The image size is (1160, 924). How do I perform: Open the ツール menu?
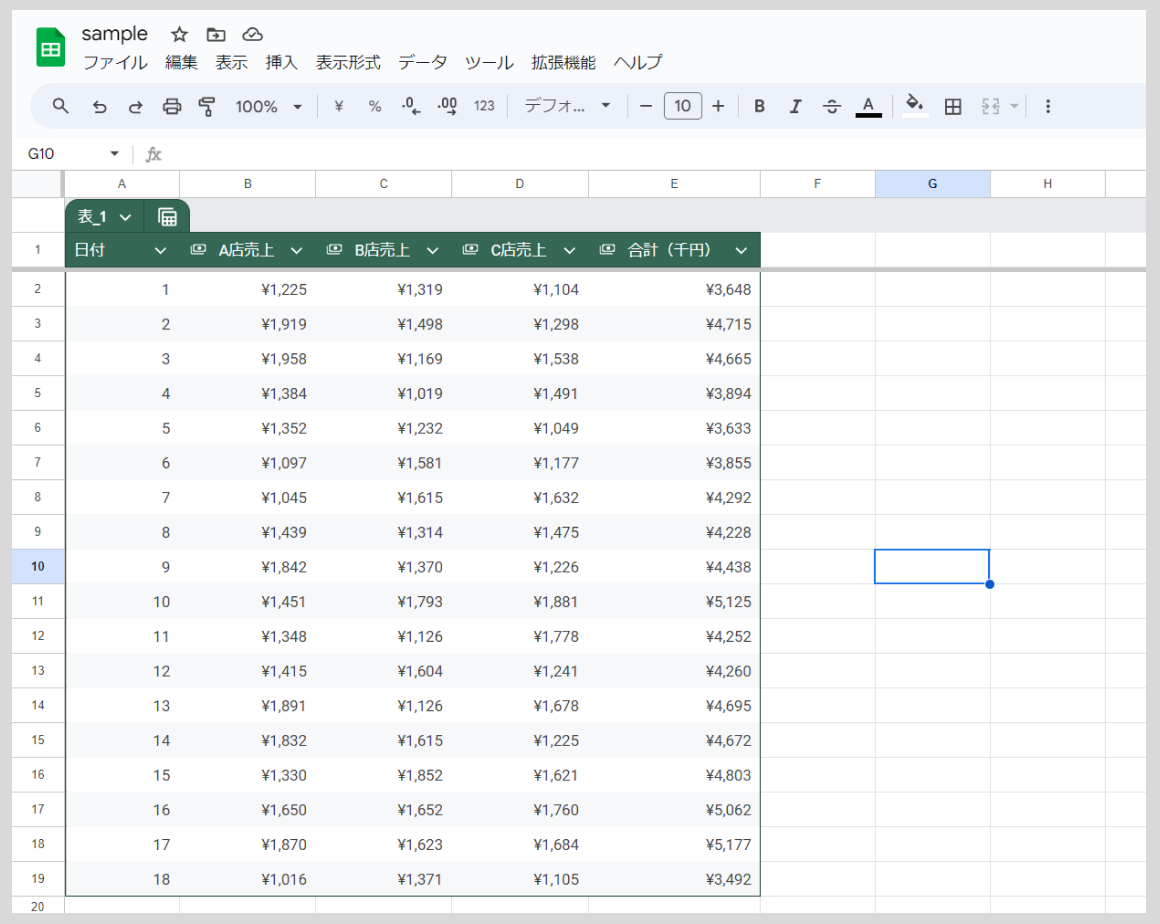click(489, 63)
